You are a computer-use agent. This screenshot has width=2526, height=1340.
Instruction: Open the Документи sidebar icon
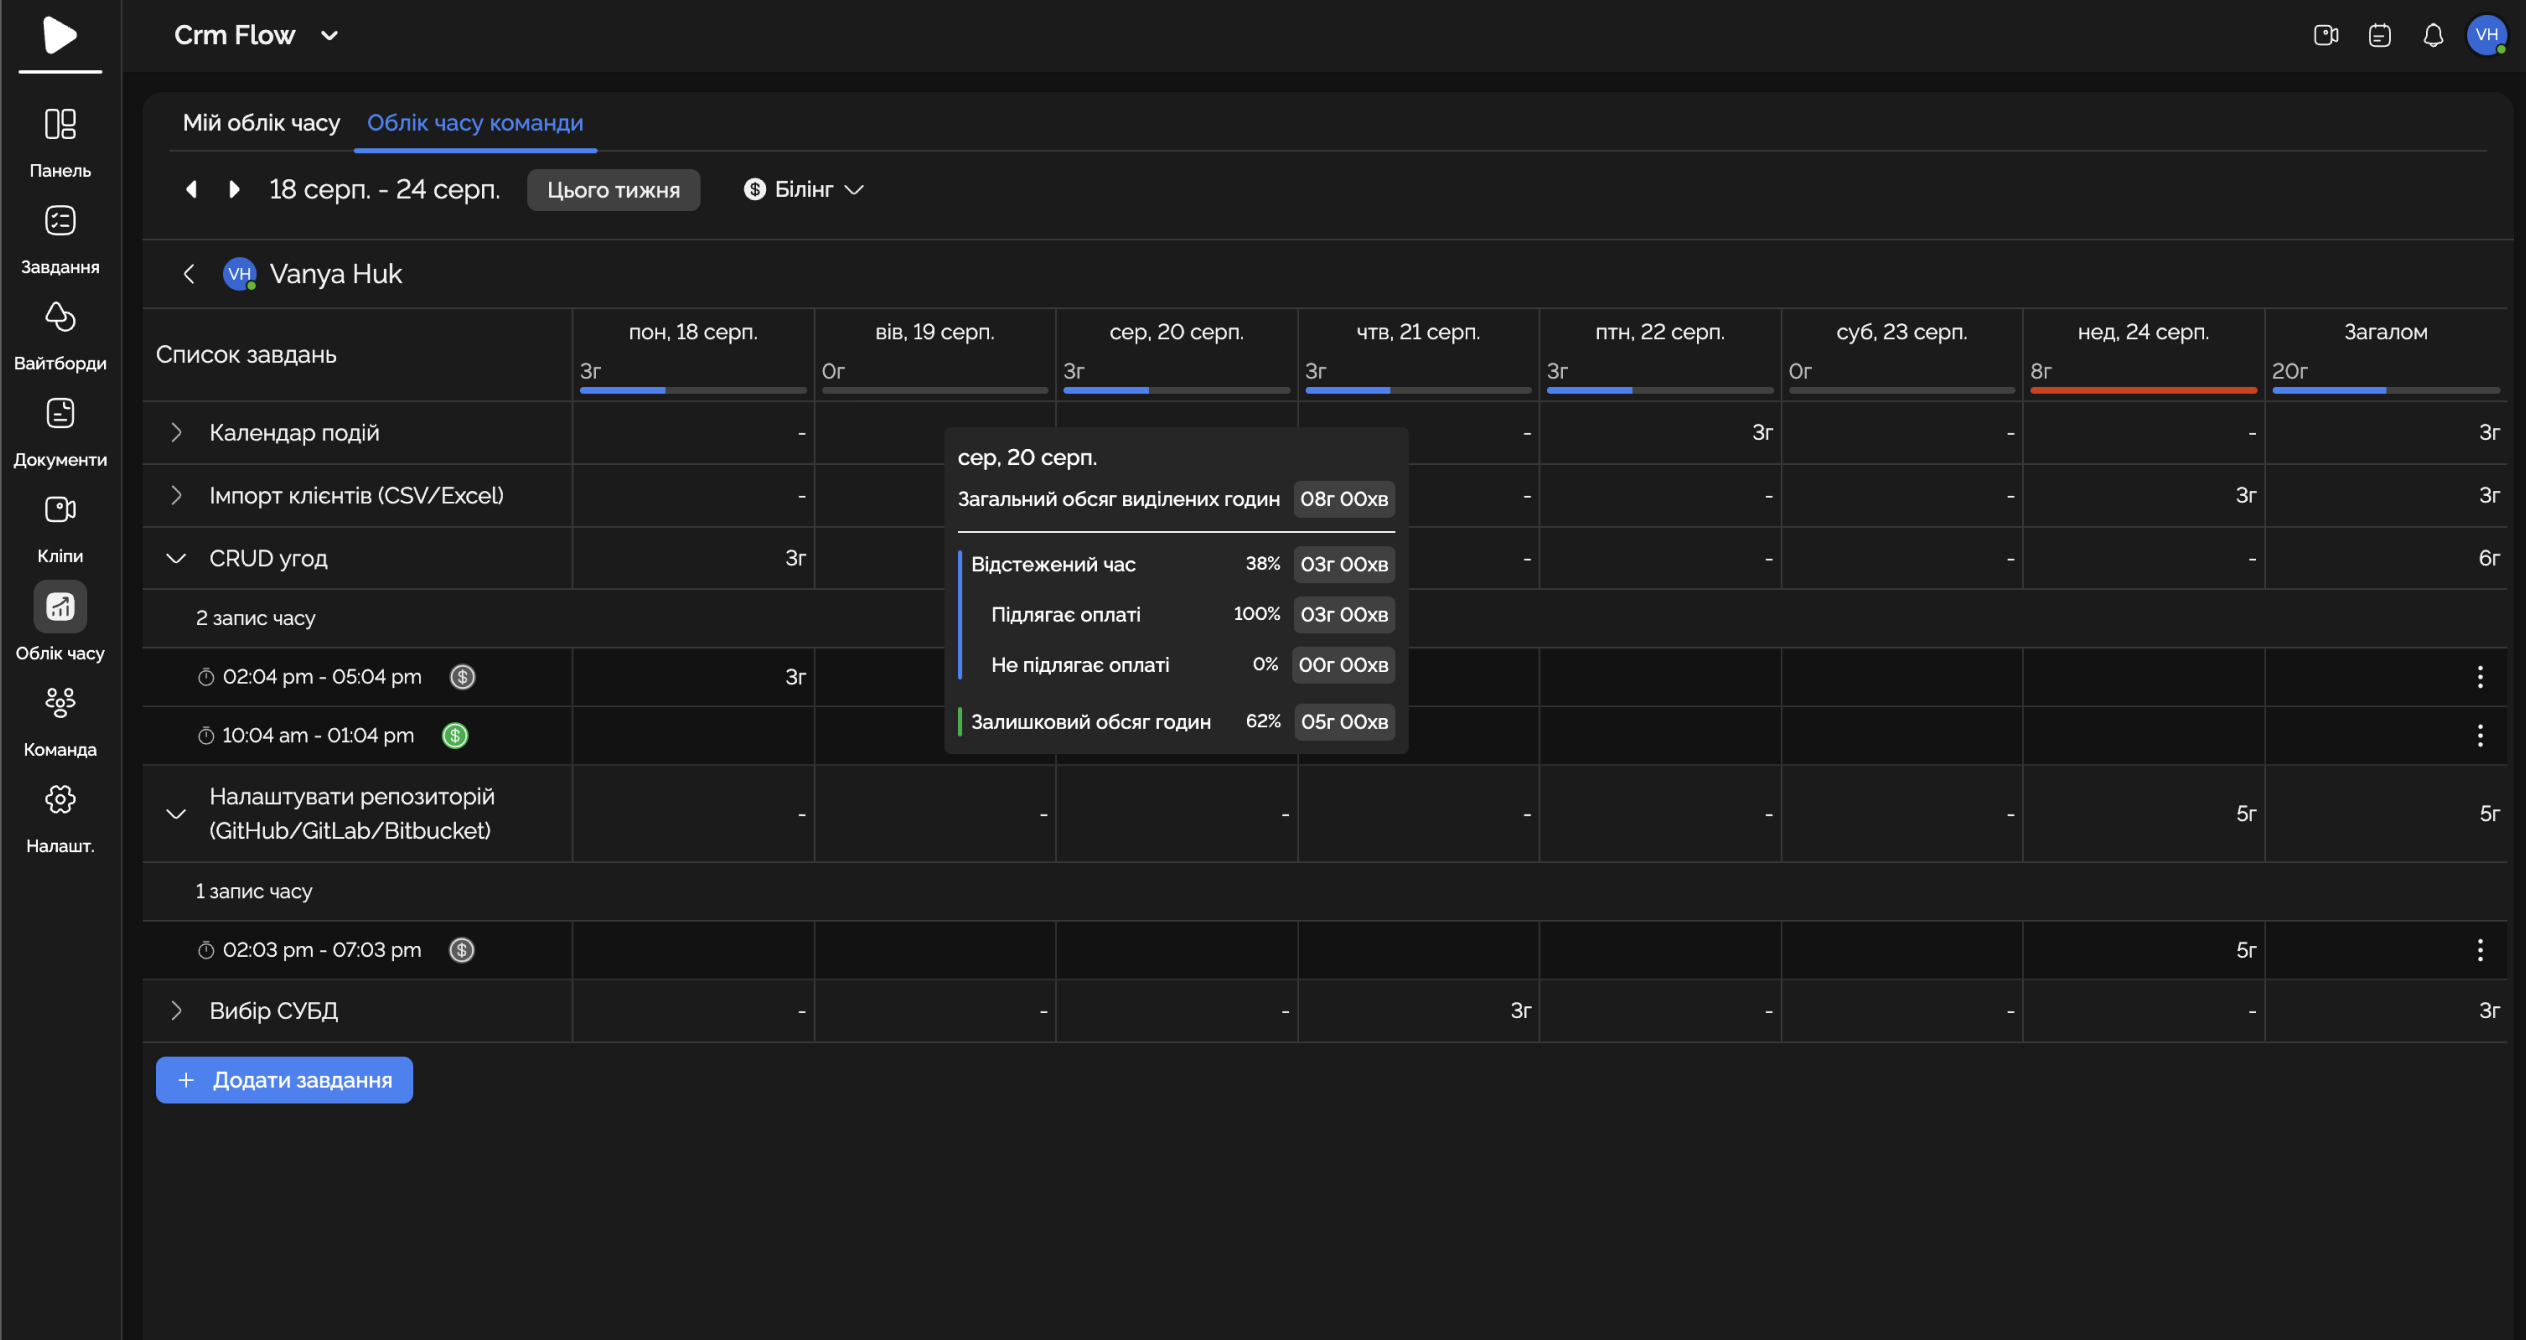(60, 414)
